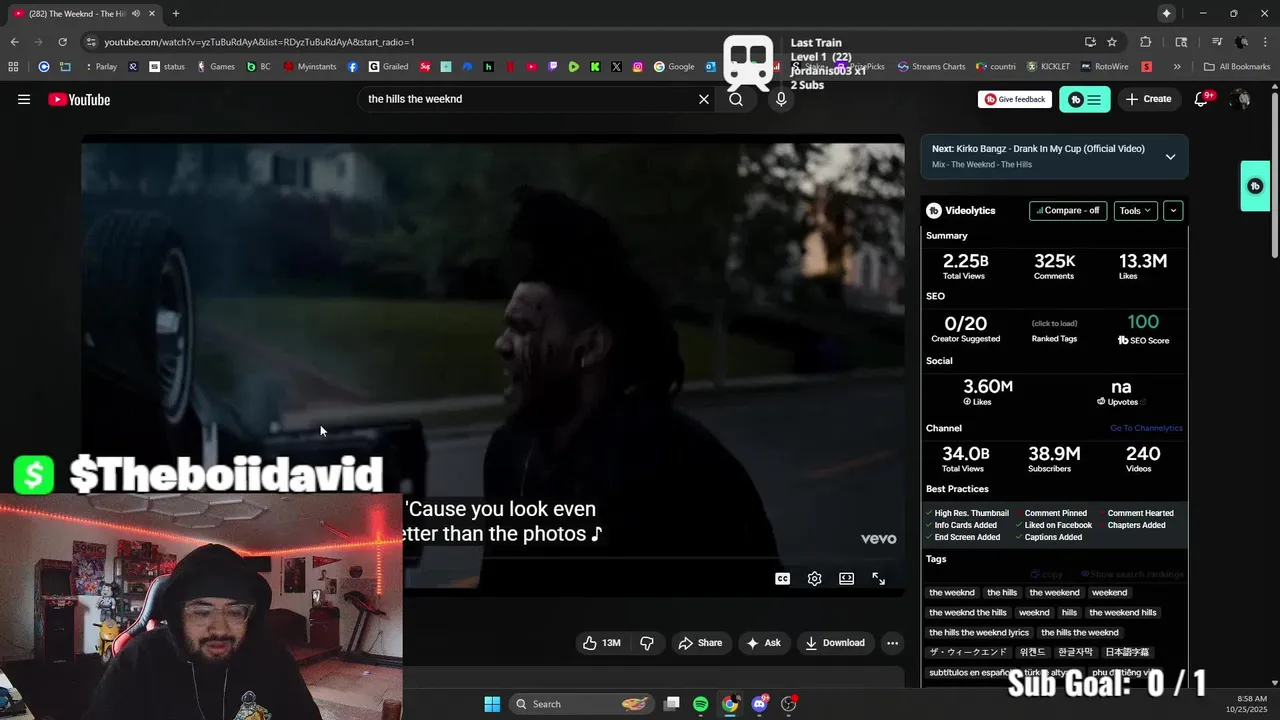Screen dimensions: 1280x720
Task: Click the teal TubeBuddy menu icon
Action: (1085, 99)
